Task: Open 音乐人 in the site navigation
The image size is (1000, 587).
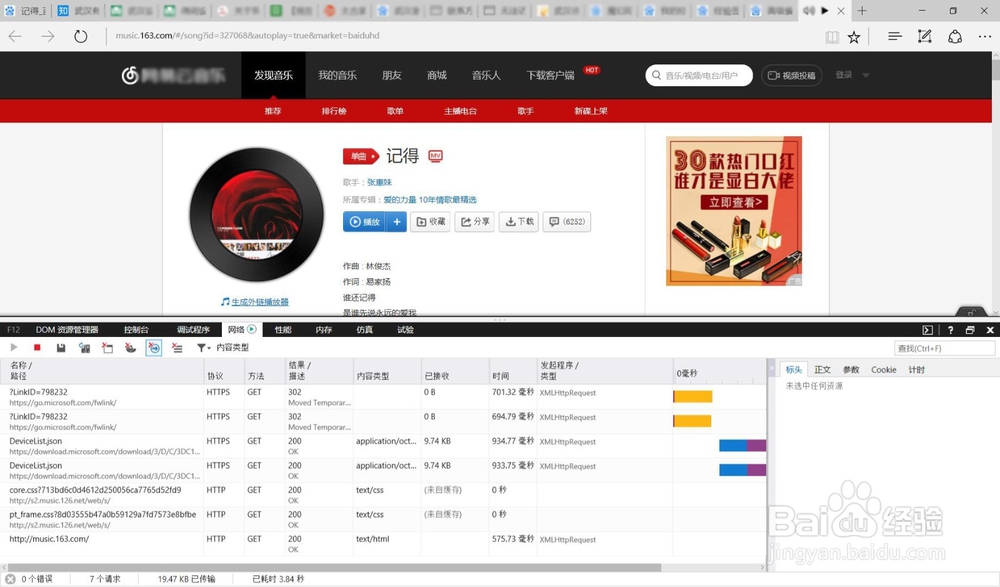Action: (x=486, y=75)
